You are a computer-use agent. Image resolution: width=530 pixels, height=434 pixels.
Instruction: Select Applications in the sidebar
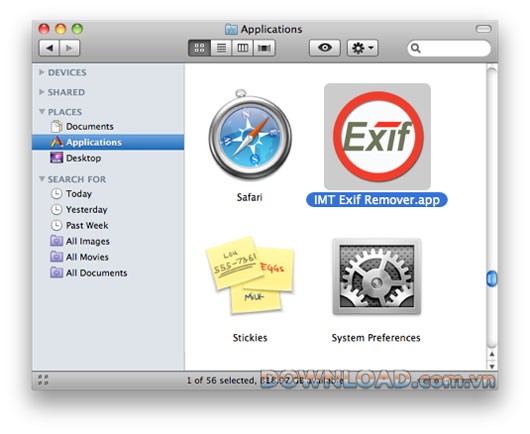108,142
